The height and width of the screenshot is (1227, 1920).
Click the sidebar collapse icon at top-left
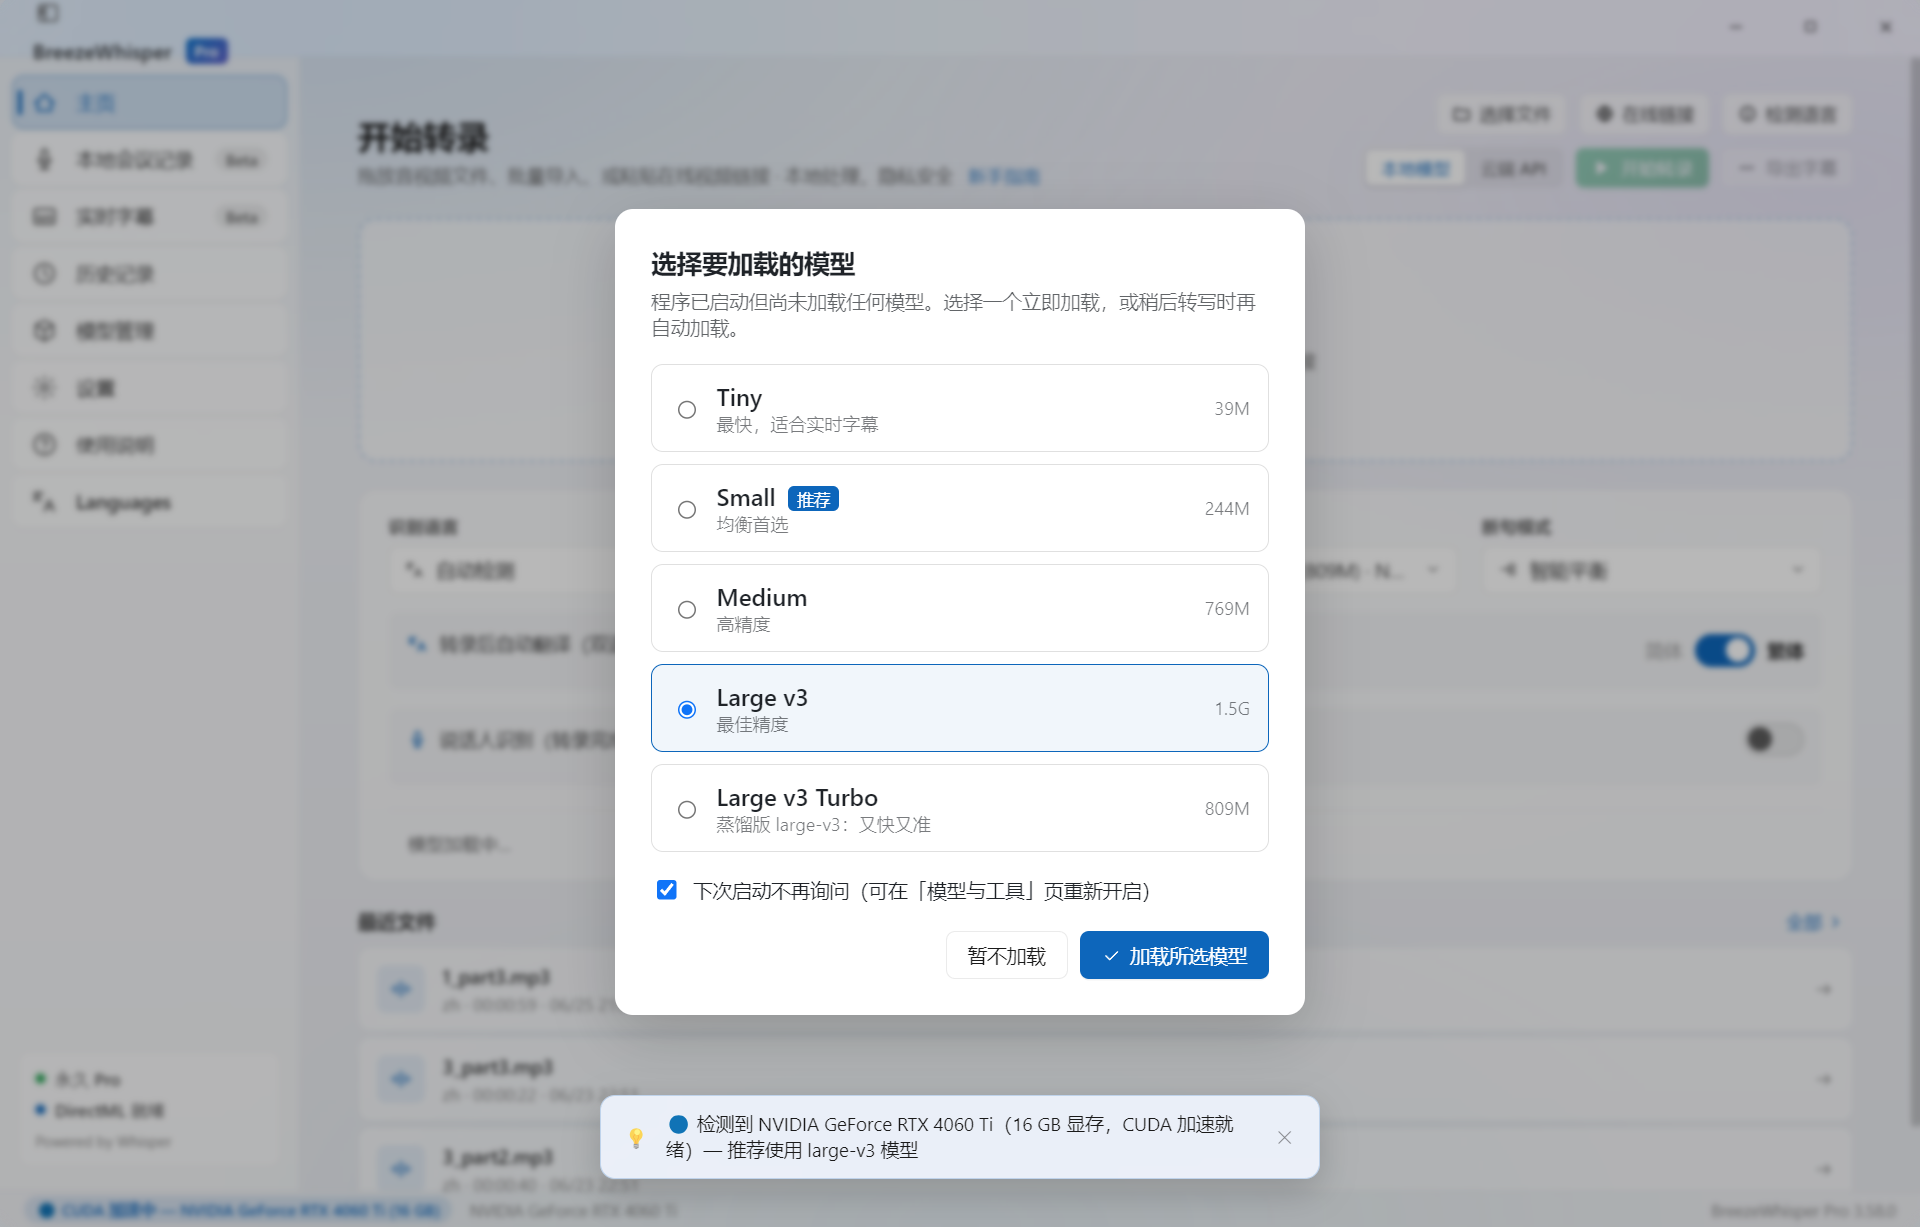pos(47,13)
